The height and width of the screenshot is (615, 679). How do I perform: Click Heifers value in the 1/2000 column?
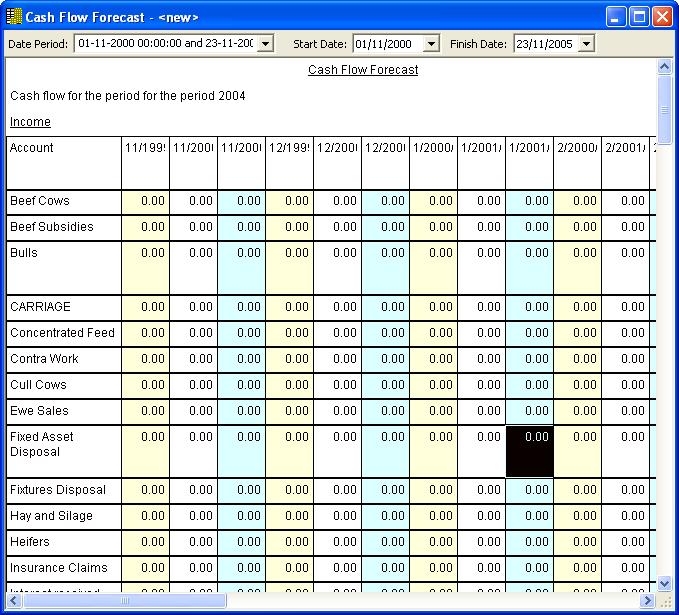[x=433, y=543]
